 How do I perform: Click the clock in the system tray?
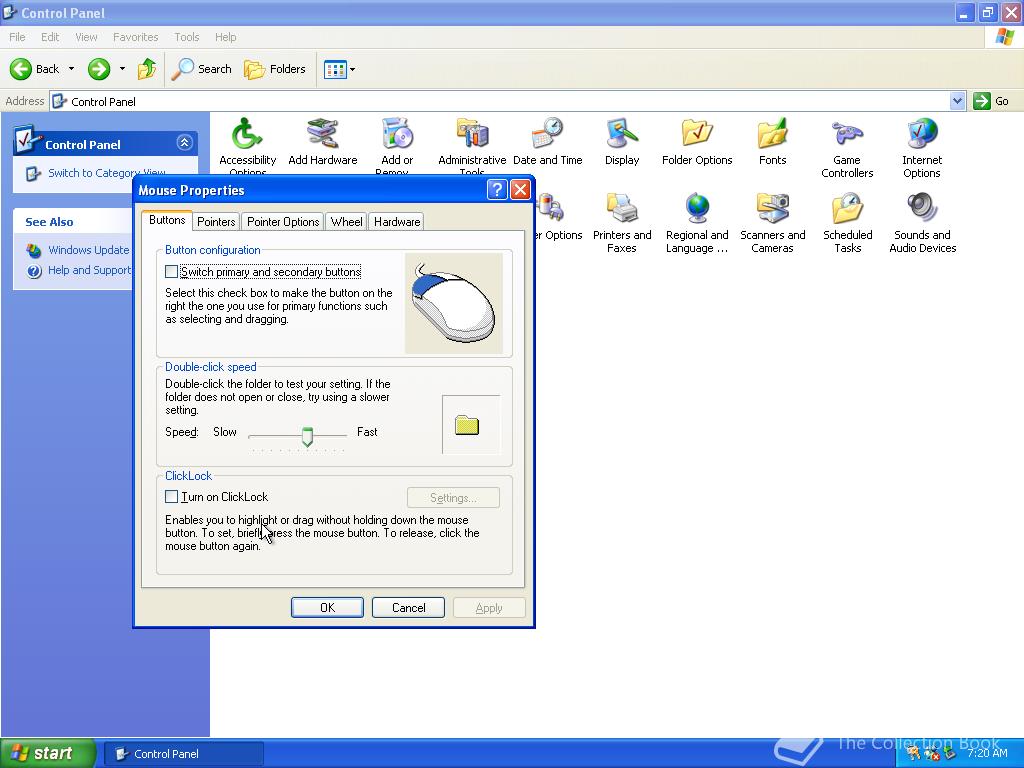point(987,753)
